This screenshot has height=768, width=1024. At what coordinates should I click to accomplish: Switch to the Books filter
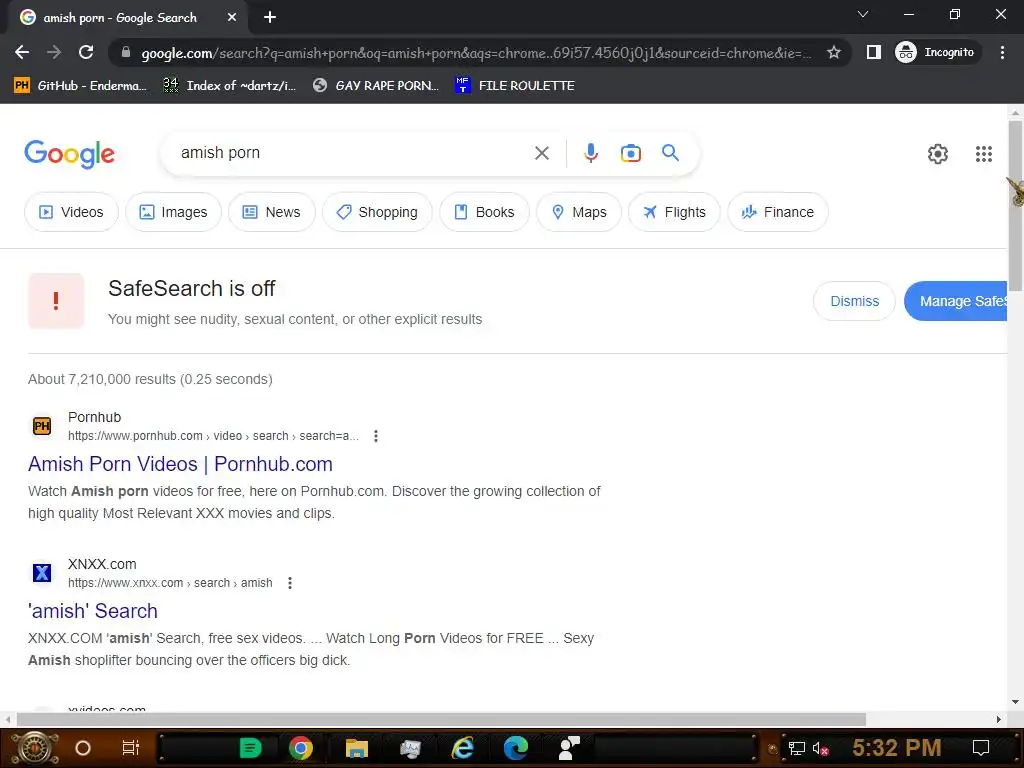click(484, 212)
